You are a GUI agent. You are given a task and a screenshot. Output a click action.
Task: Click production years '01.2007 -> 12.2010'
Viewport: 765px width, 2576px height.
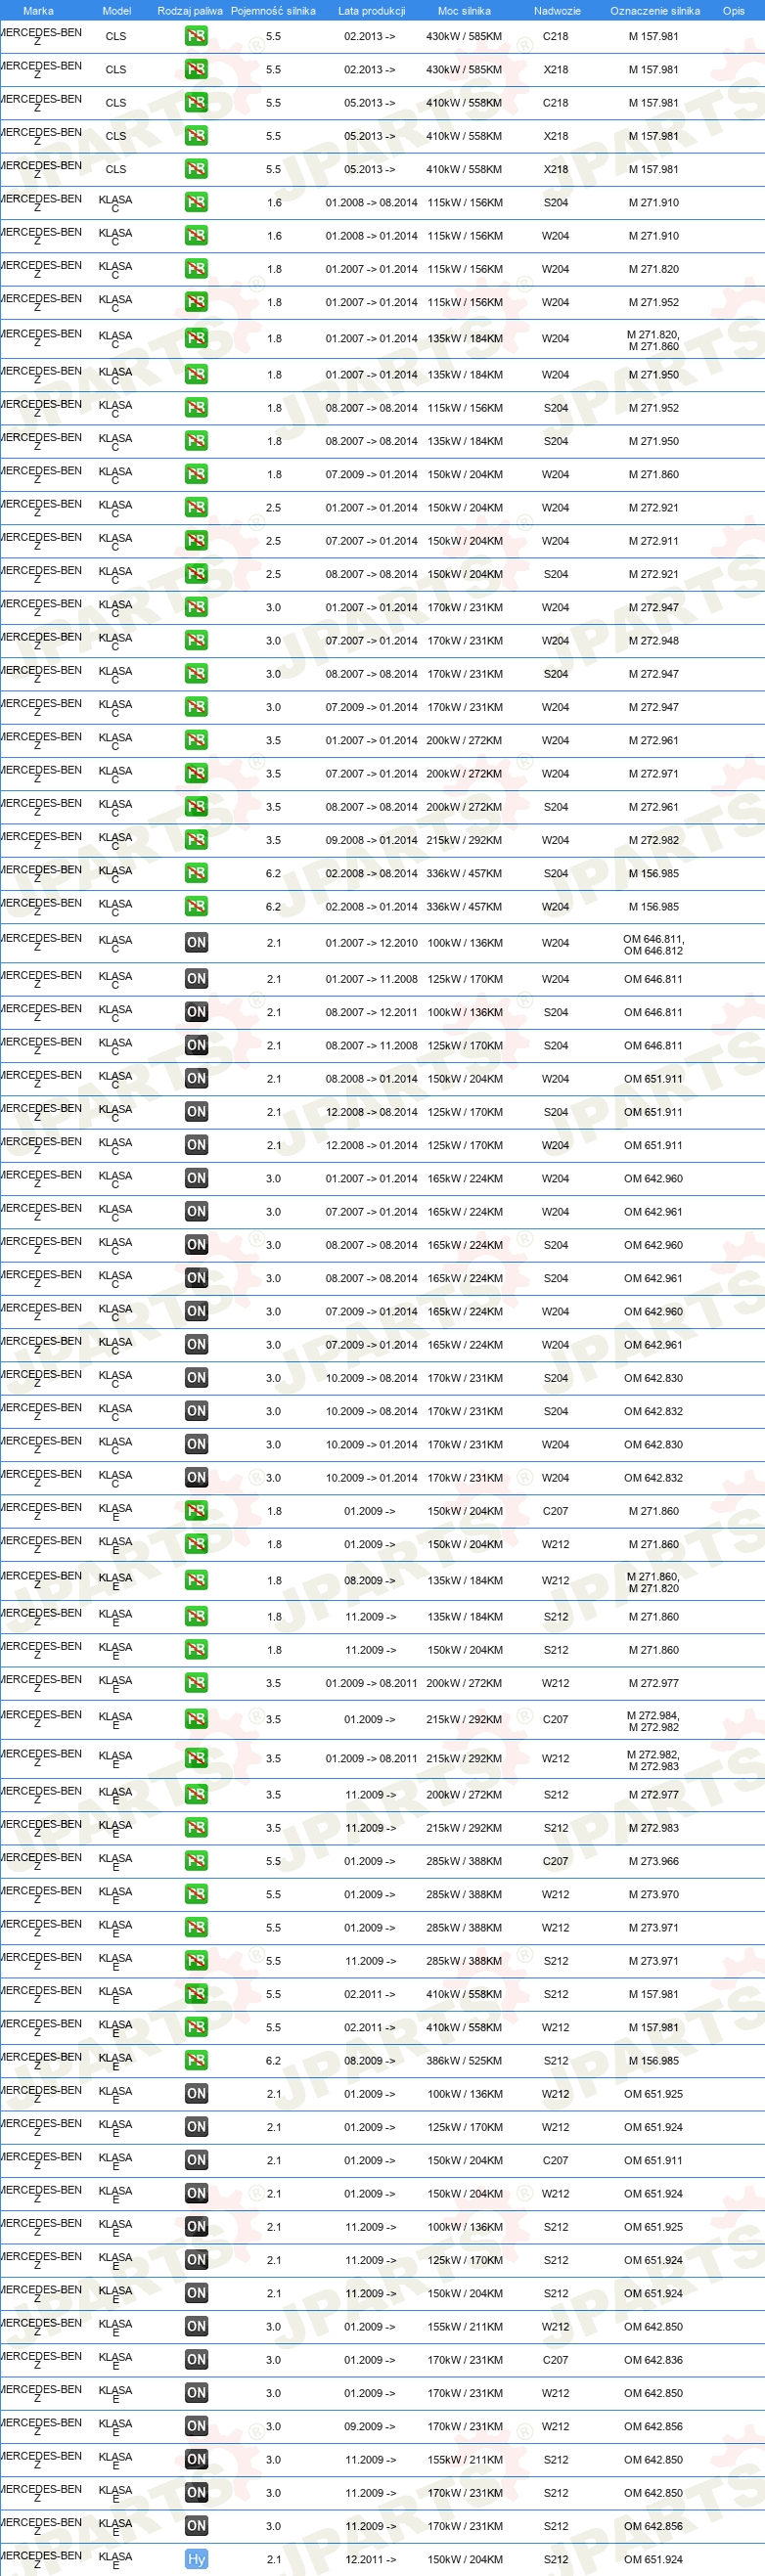[x=371, y=943]
